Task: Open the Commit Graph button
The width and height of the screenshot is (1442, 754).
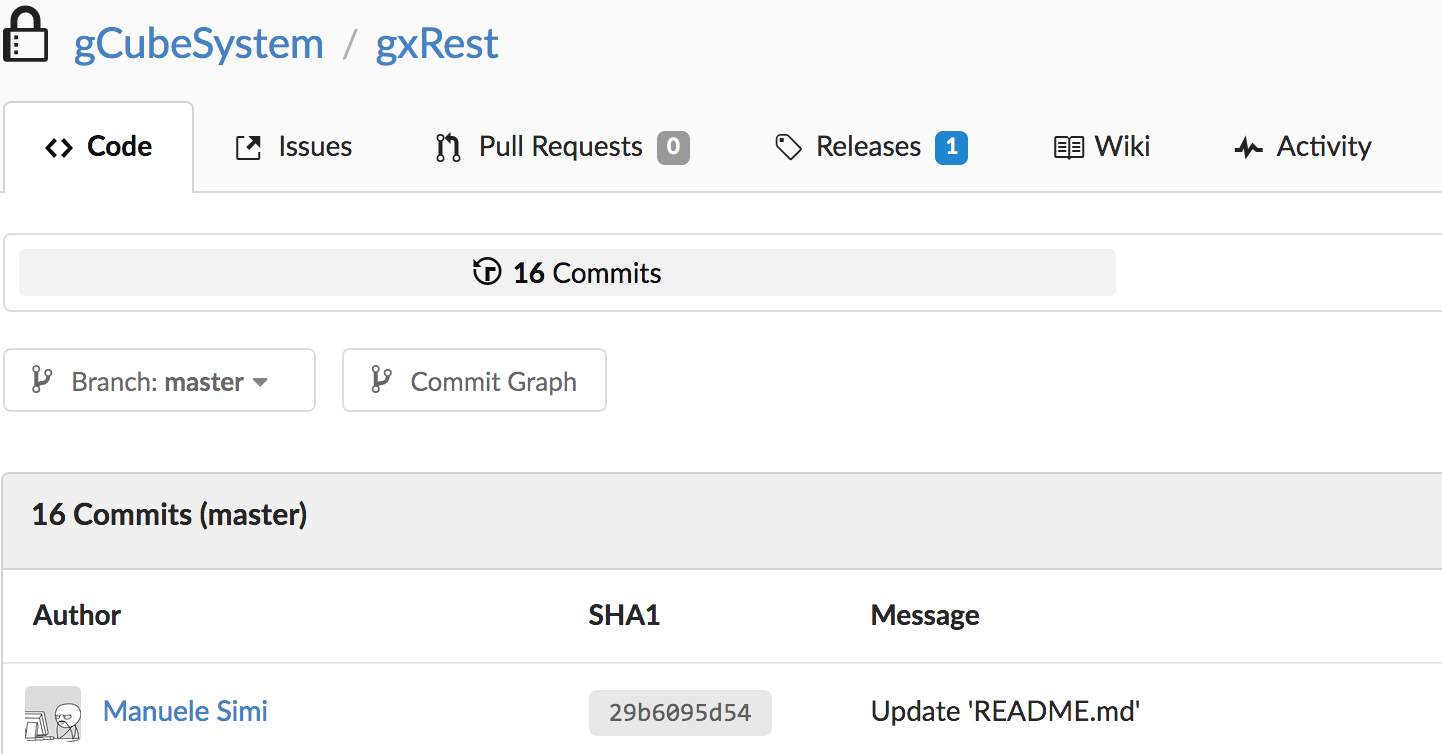Action: [x=474, y=380]
